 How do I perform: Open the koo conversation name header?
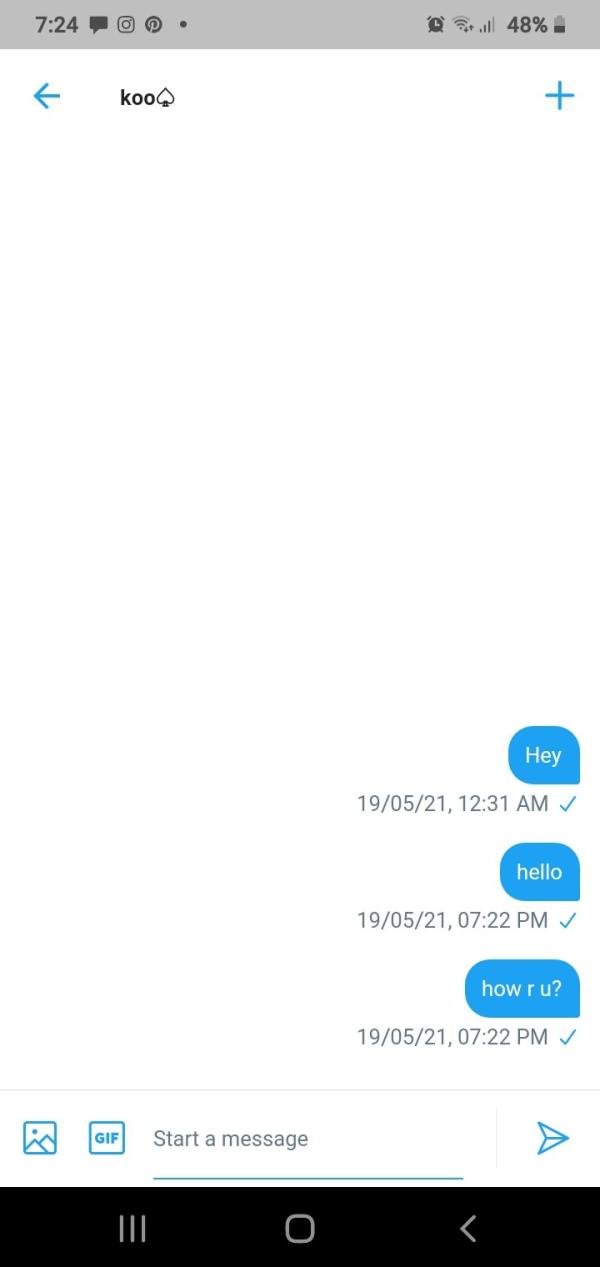148,97
